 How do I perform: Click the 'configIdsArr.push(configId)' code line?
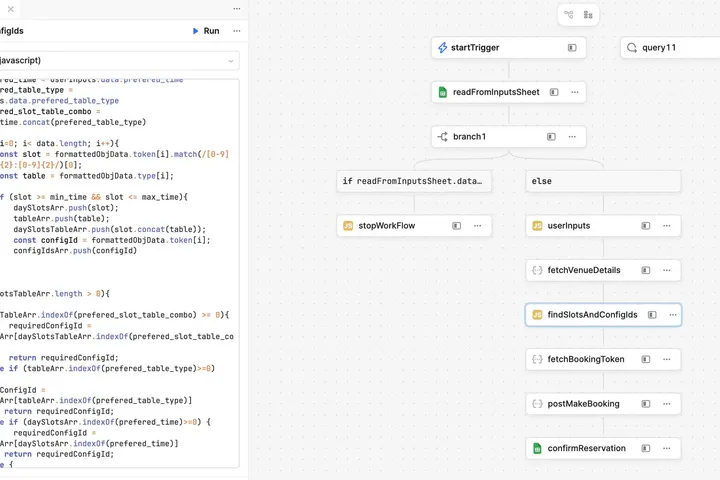(x=75, y=251)
